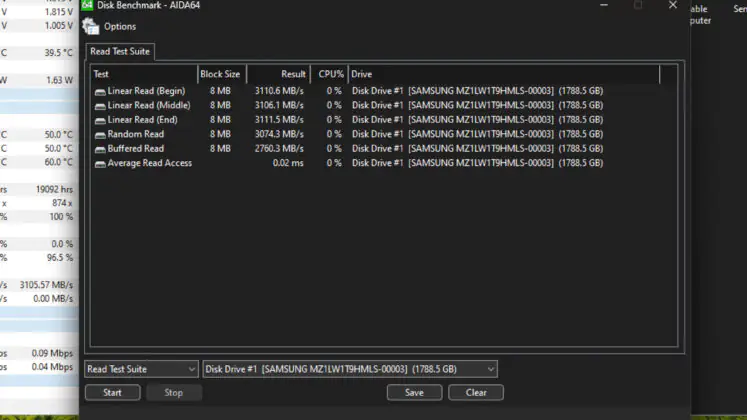Screen dimensions: 747x420
Task: Select the Read Test Suite tab
Action: pos(120,51)
